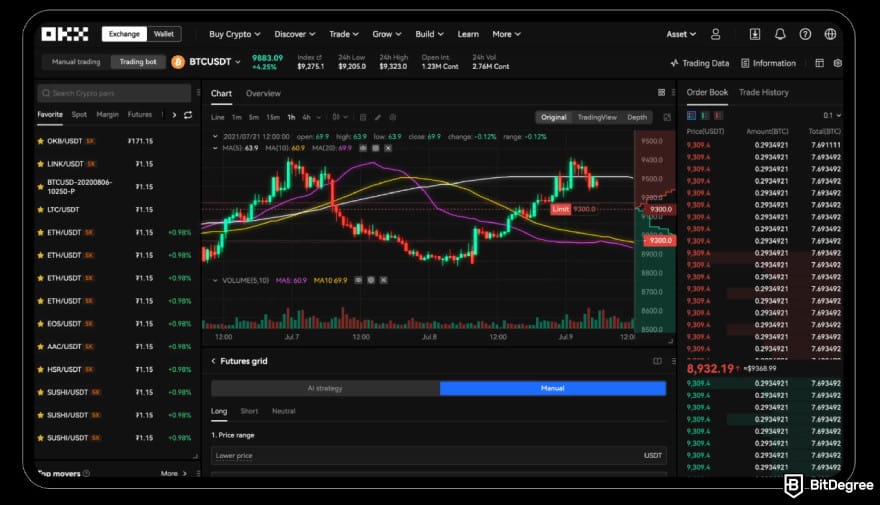The image size is (880, 505).
Task: Switch to Manual trading mode
Action: pos(76,62)
